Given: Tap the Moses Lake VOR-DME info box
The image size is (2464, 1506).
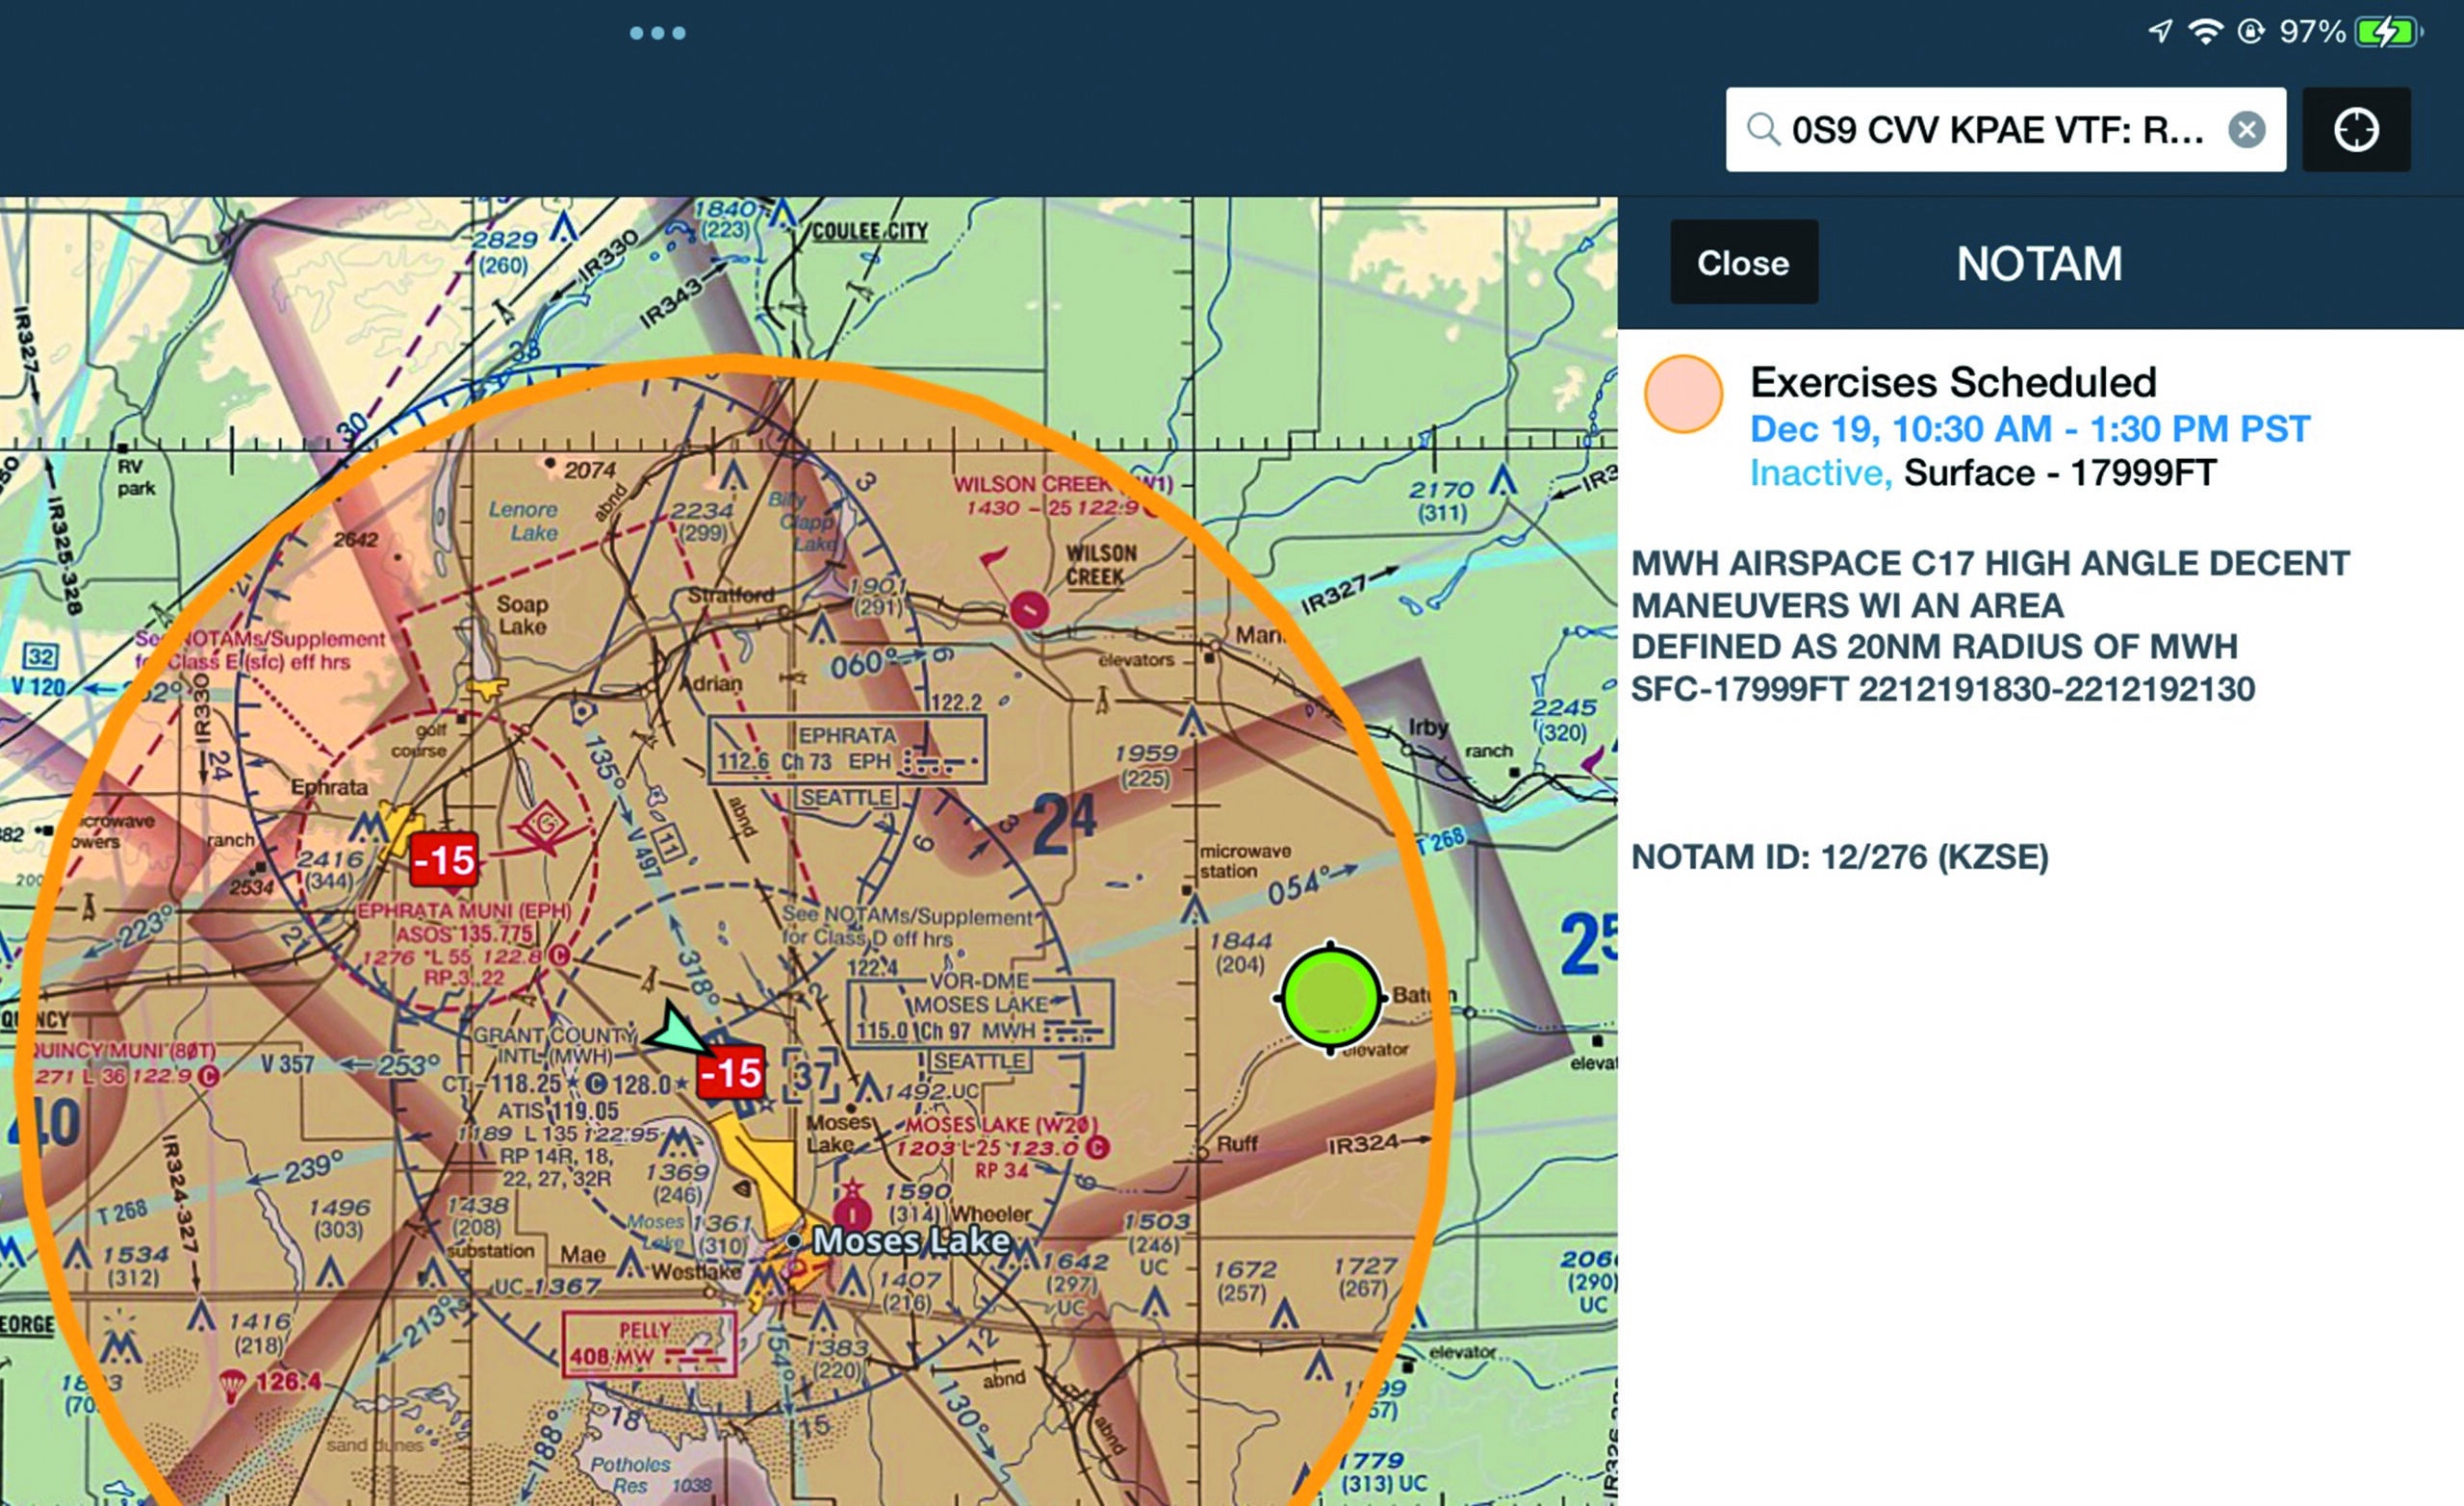Looking at the screenshot, I should pos(979,1014).
